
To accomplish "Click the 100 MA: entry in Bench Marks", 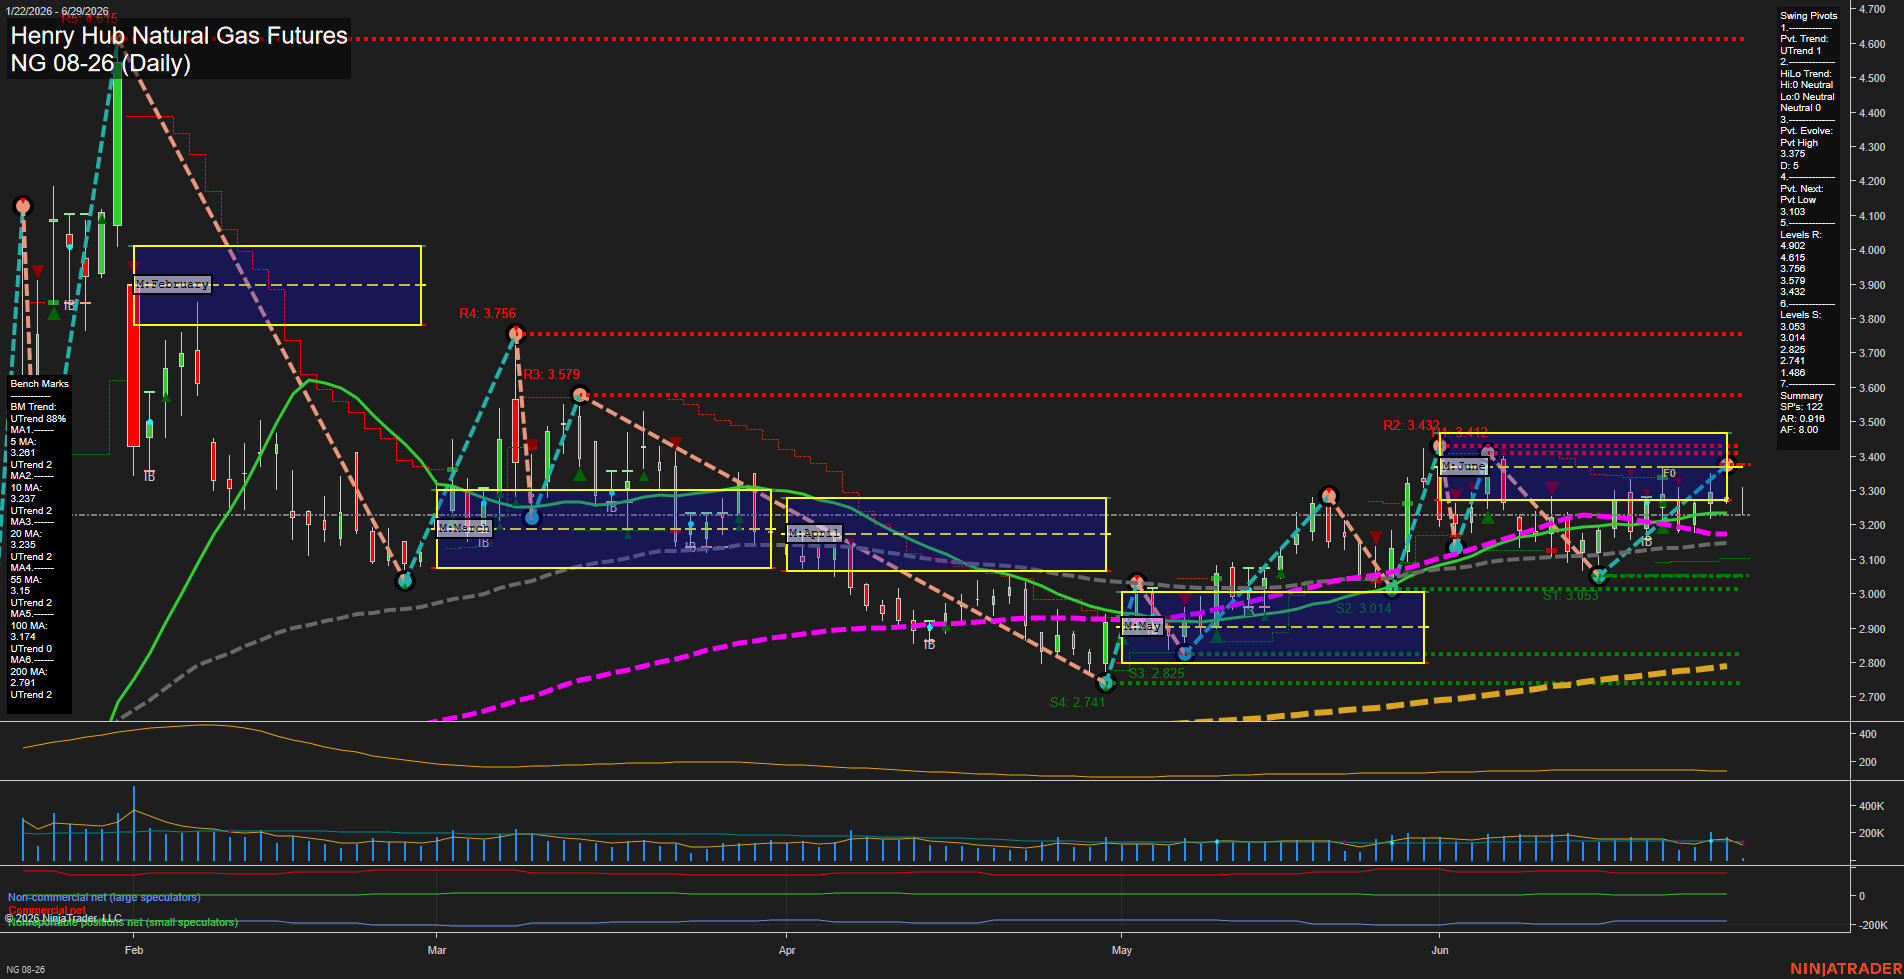I will click(28, 626).
